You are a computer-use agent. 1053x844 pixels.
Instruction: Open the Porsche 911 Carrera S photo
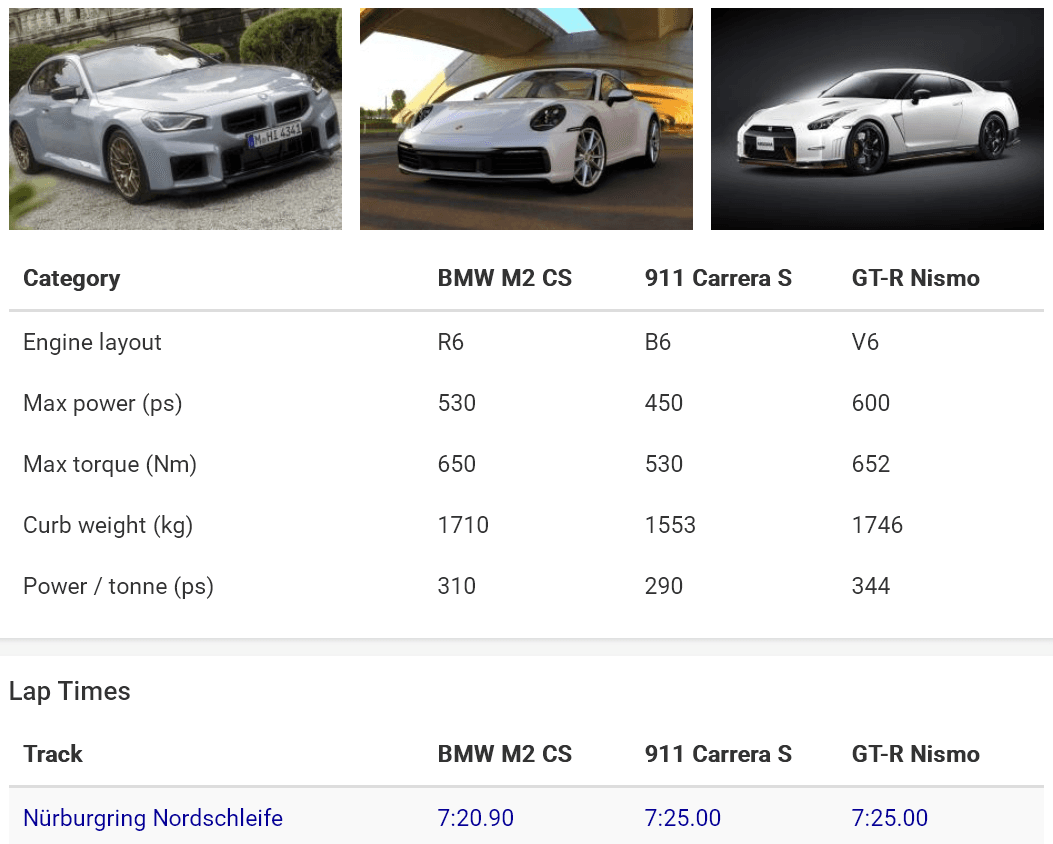pyautogui.click(x=526, y=119)
